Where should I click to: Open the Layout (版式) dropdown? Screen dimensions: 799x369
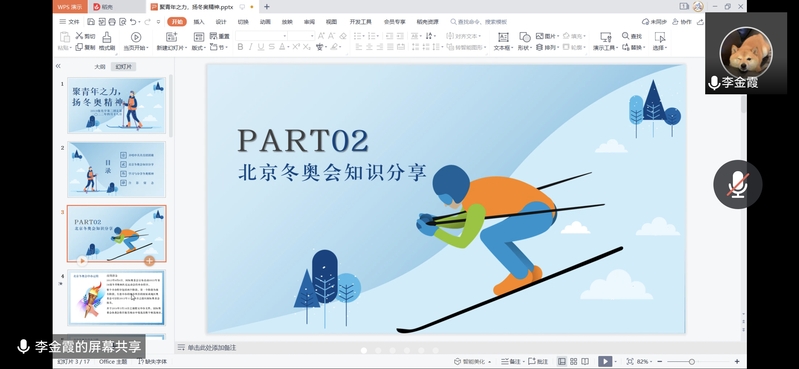199,48
